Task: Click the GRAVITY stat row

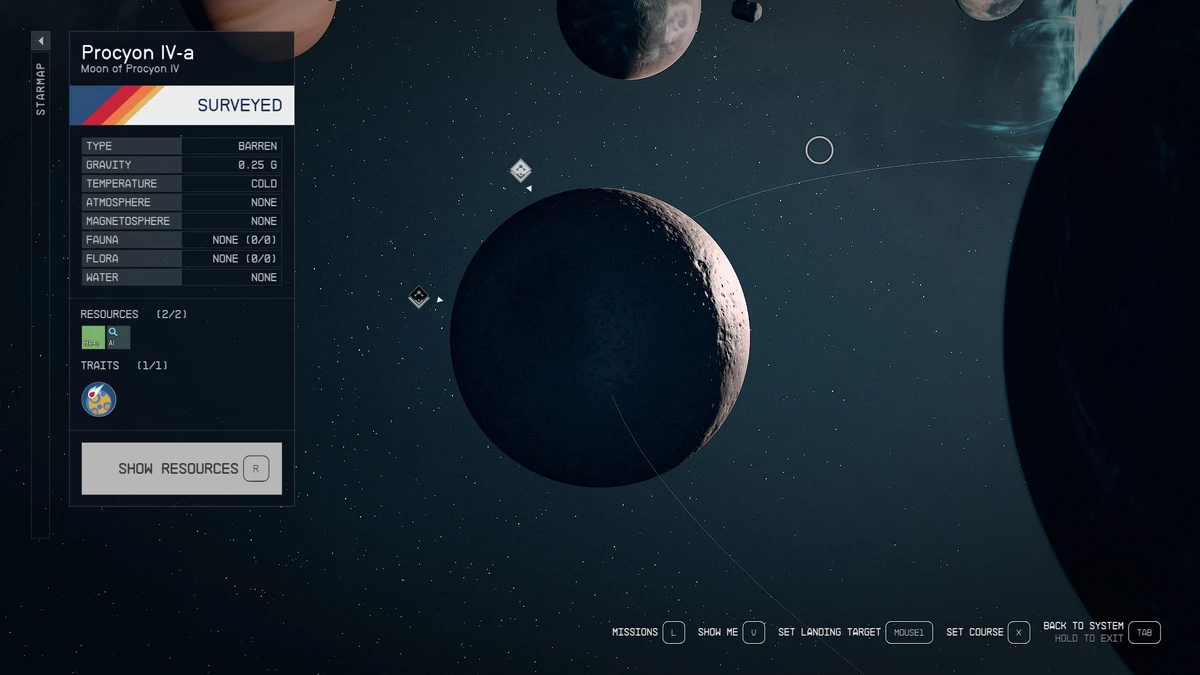Action: [180, 164]
